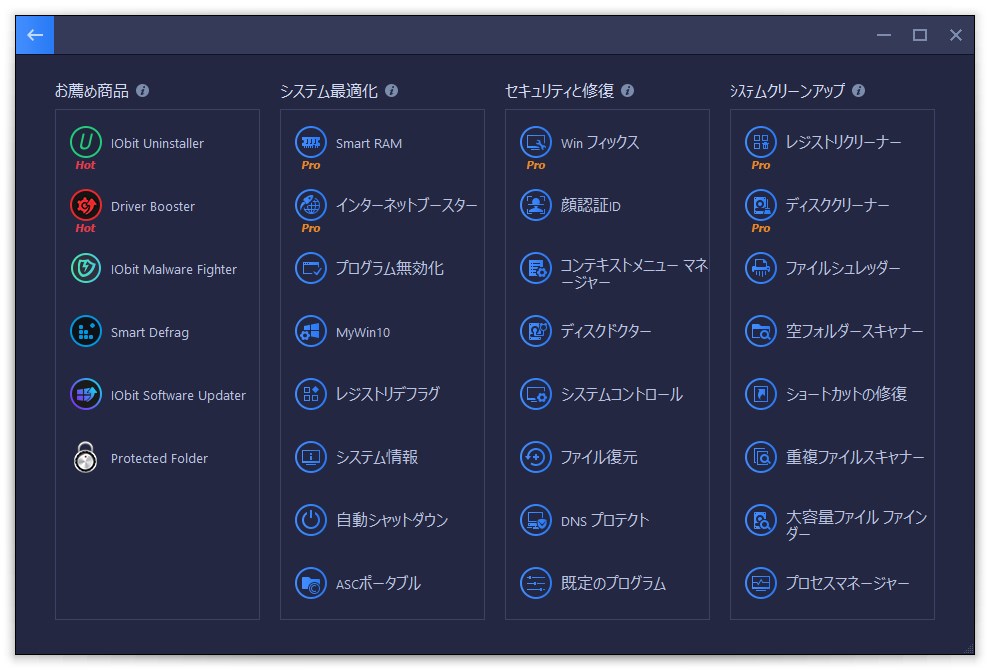Launch 重複ファイルスキャナー icon
The image size is (990, 670).
[x=761, y=457]
